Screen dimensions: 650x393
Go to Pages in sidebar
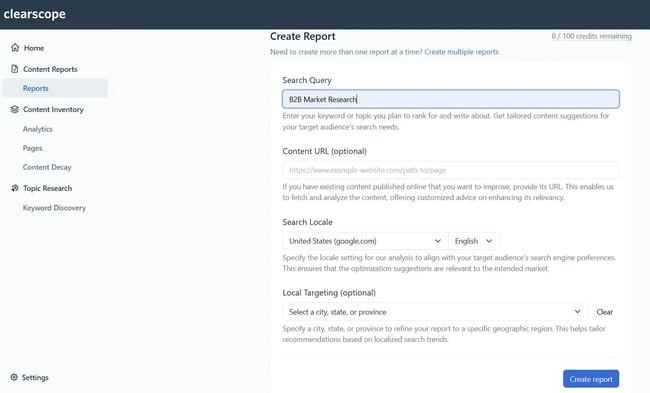coord(32,148)
